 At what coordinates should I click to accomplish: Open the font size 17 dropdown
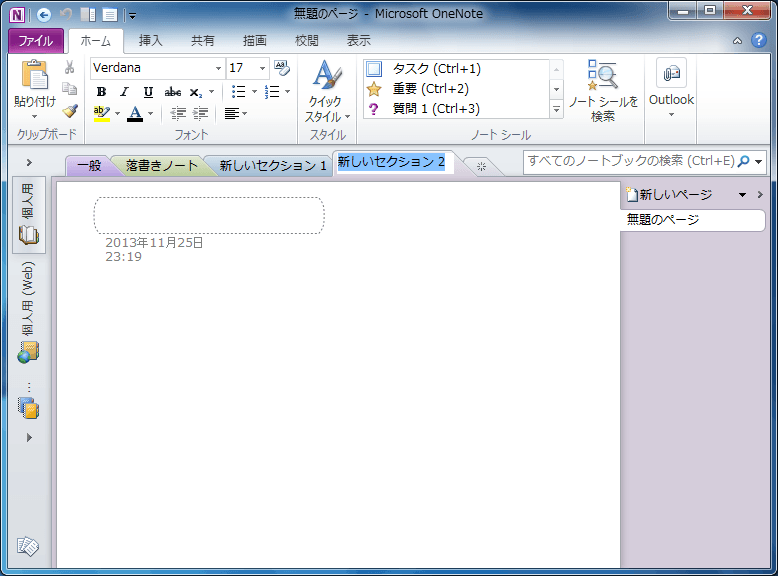(x=262, y=68)
